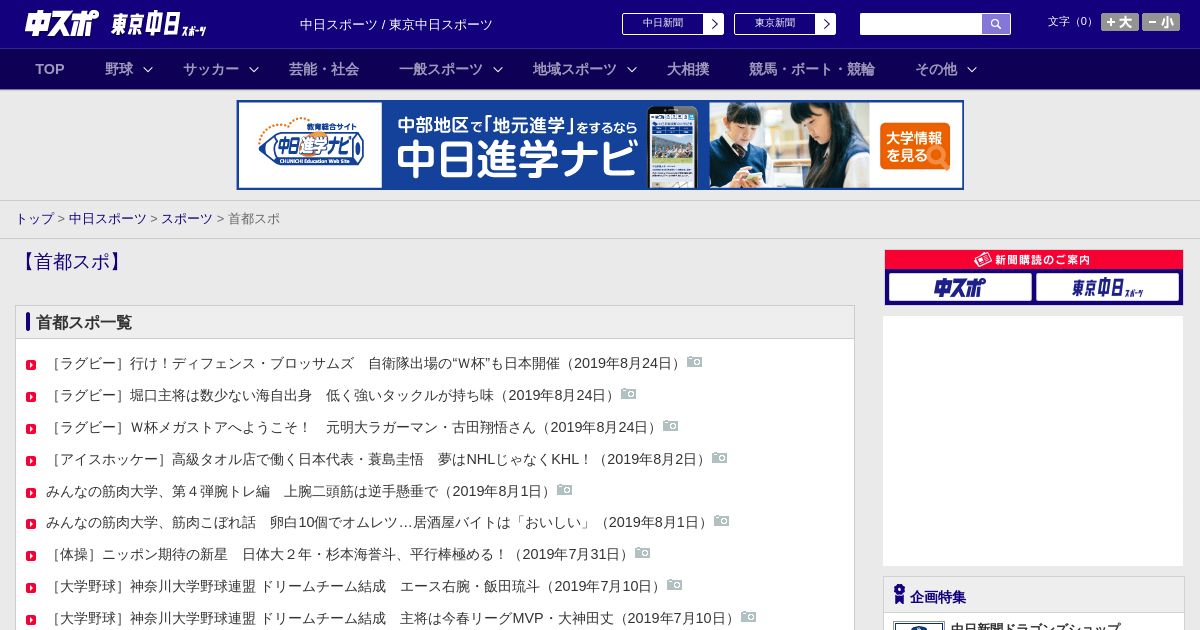Go to 中日スポーツ breadcrumb link
This screenshot has height=630, width=1200.
pyautogui.click(x=108, y=218)
